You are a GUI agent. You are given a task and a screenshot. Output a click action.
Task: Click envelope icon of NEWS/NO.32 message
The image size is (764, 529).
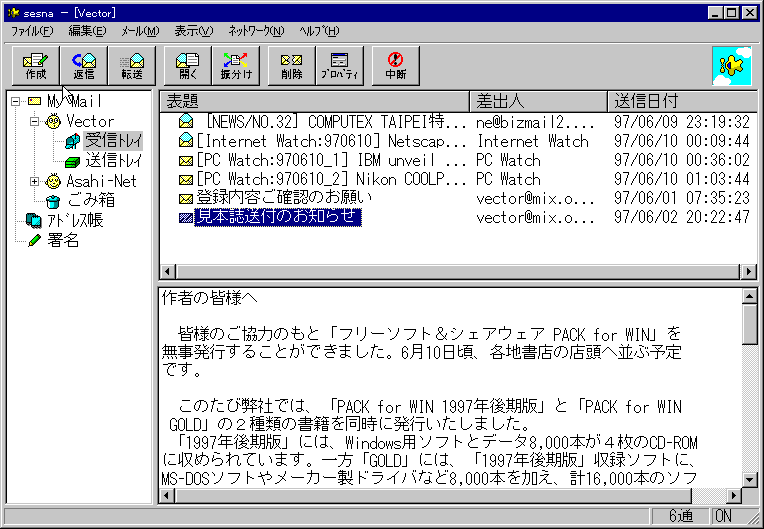186,120
